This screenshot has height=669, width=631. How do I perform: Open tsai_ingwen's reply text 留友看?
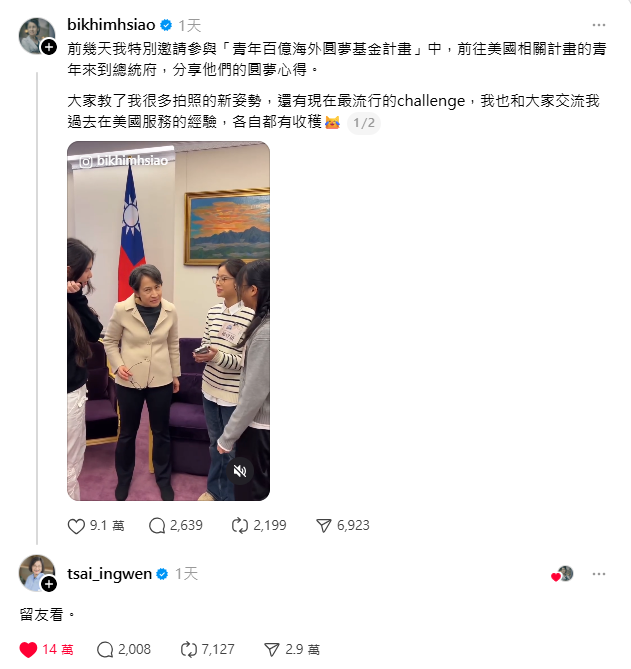coord(47,615)
